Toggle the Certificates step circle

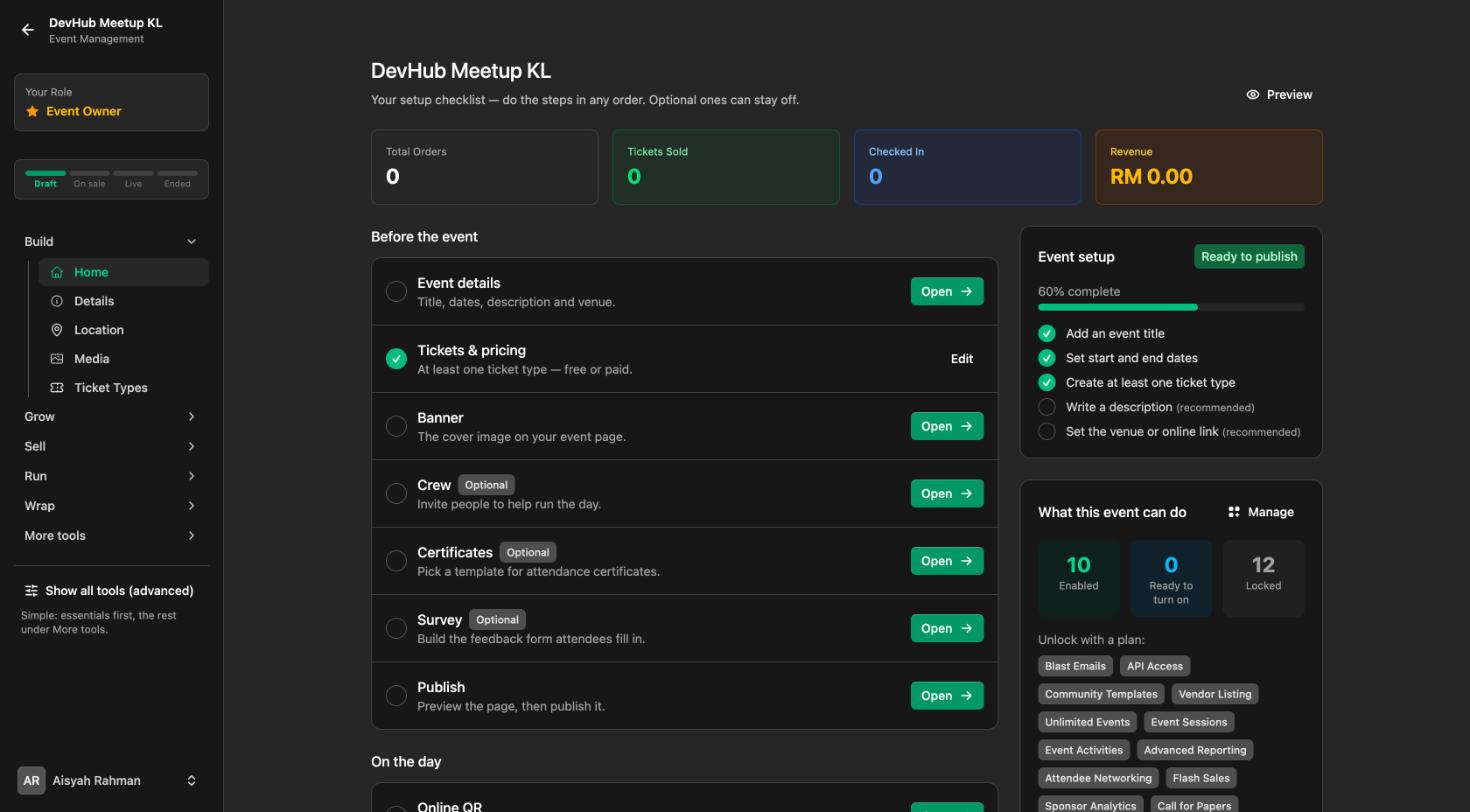pyautogui.click(x=396, y=561)
